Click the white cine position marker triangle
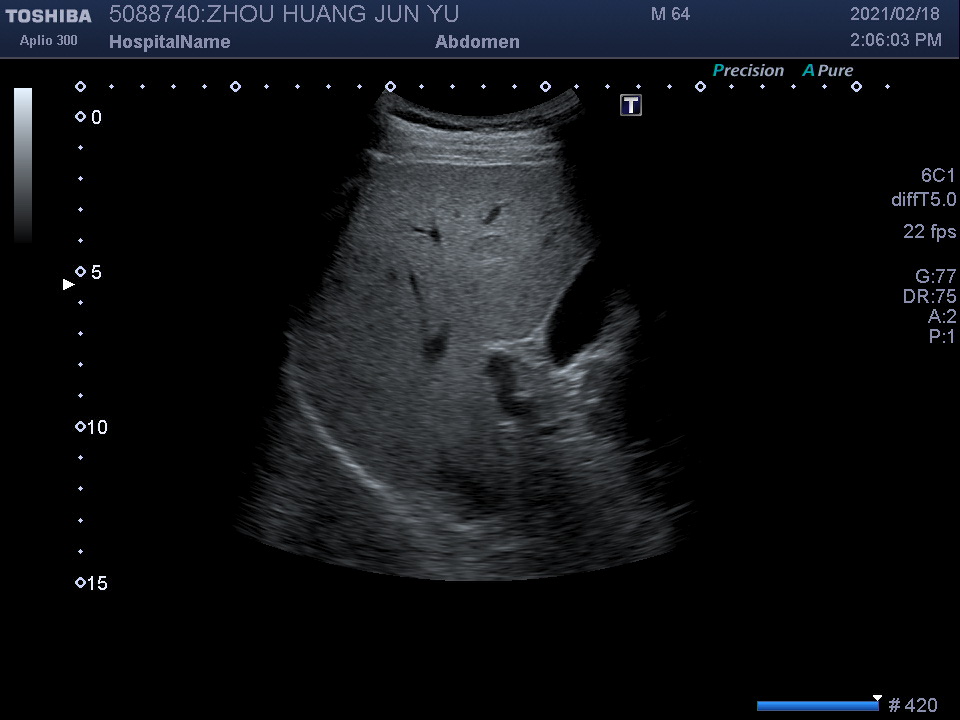Screen dimensions: 960x720 [x=877, y=698]
